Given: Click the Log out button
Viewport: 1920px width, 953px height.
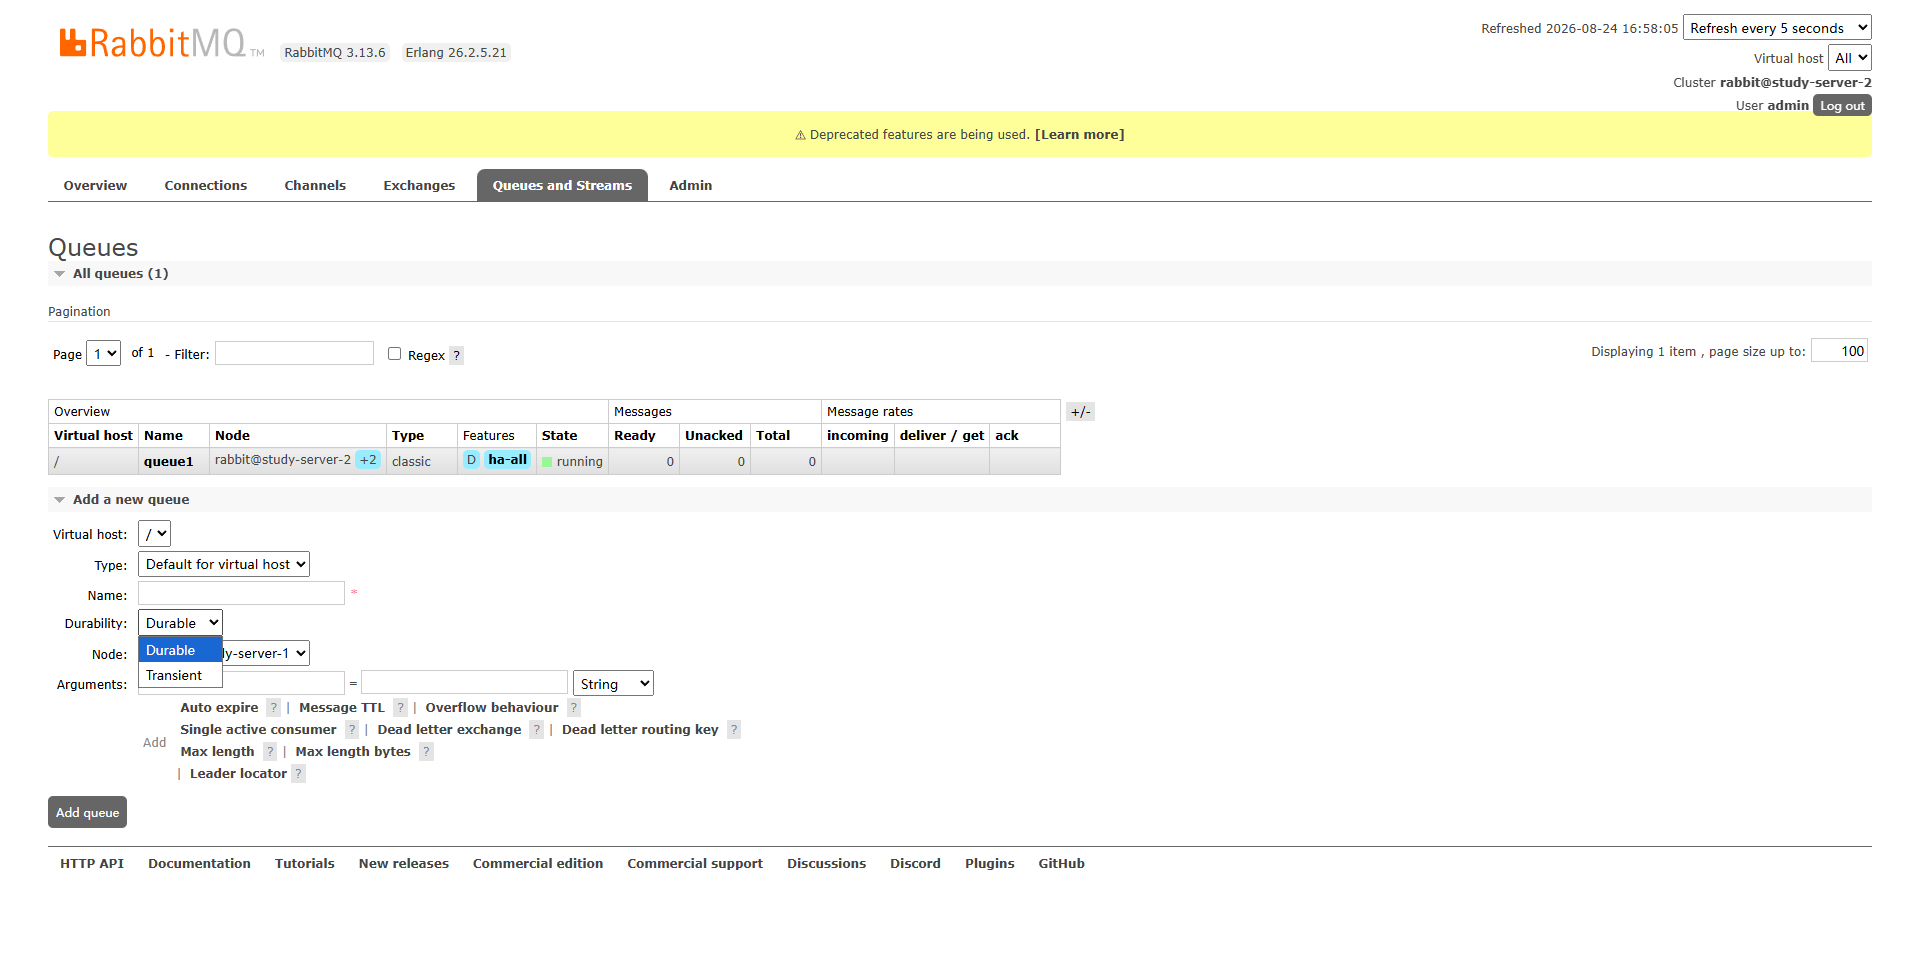Looking at the screenshot, I should tap(1842, 105).
